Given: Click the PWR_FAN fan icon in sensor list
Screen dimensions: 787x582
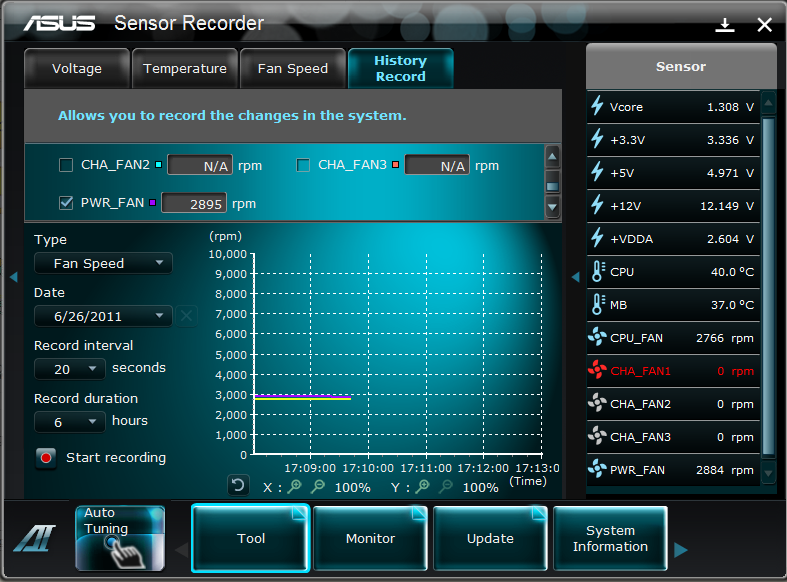Looking at the screenshot, I should click(597, 469).
